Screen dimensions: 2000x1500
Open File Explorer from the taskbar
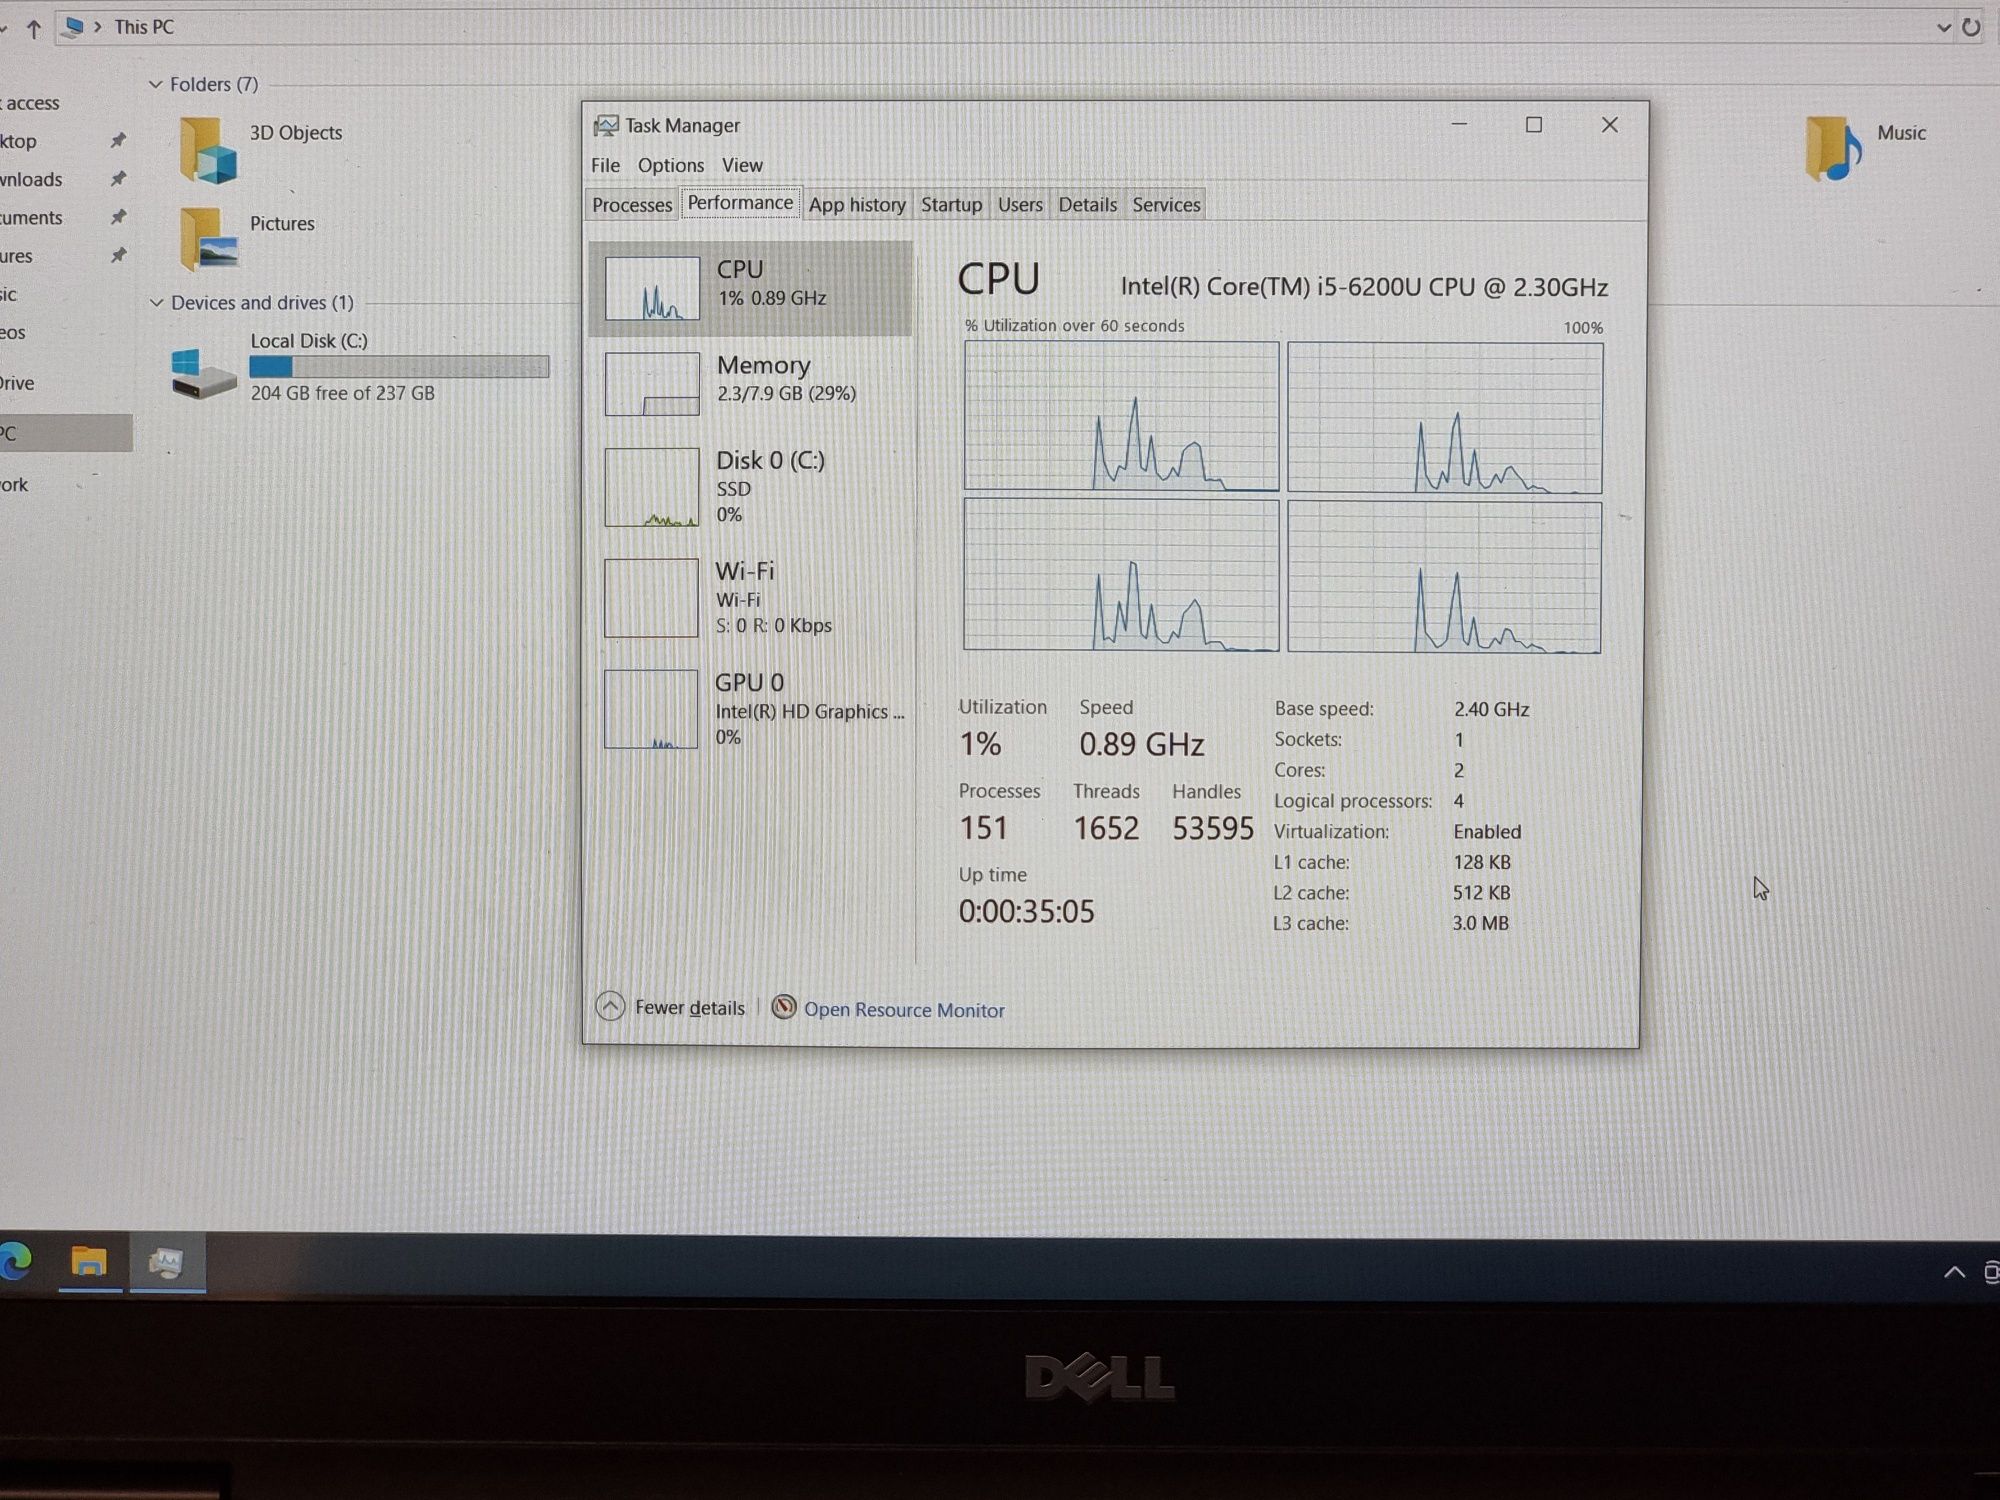(89, 1262)
